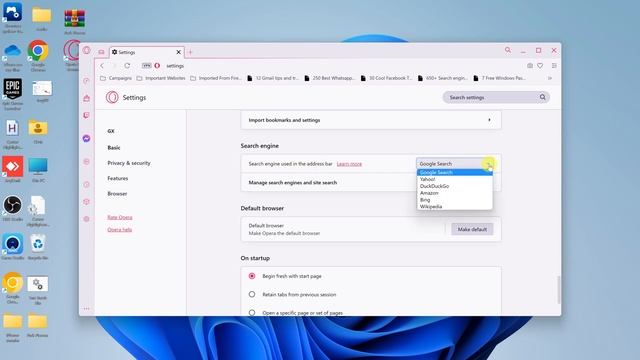Image resolution: width=640 pixels, height=360 pixels.
Task: Show more bookmarks overflow chevron
Action: (x=550, y=78)
